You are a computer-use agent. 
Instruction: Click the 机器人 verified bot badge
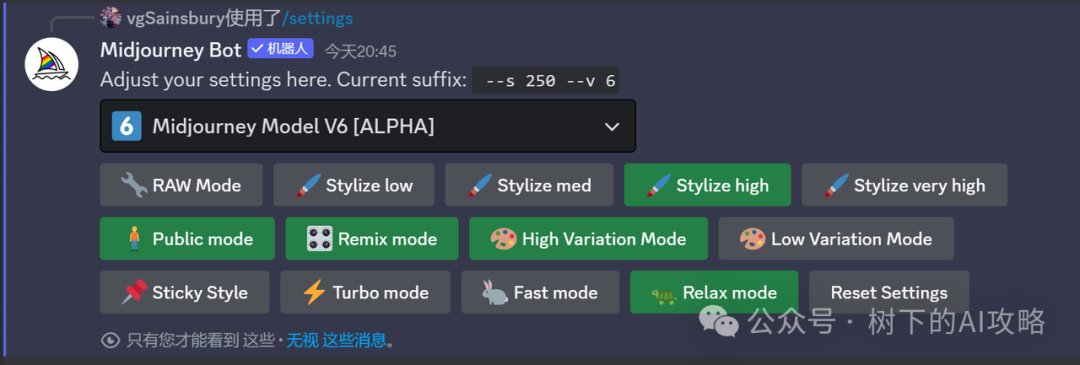pyautogui.click(x=281, y=49)
